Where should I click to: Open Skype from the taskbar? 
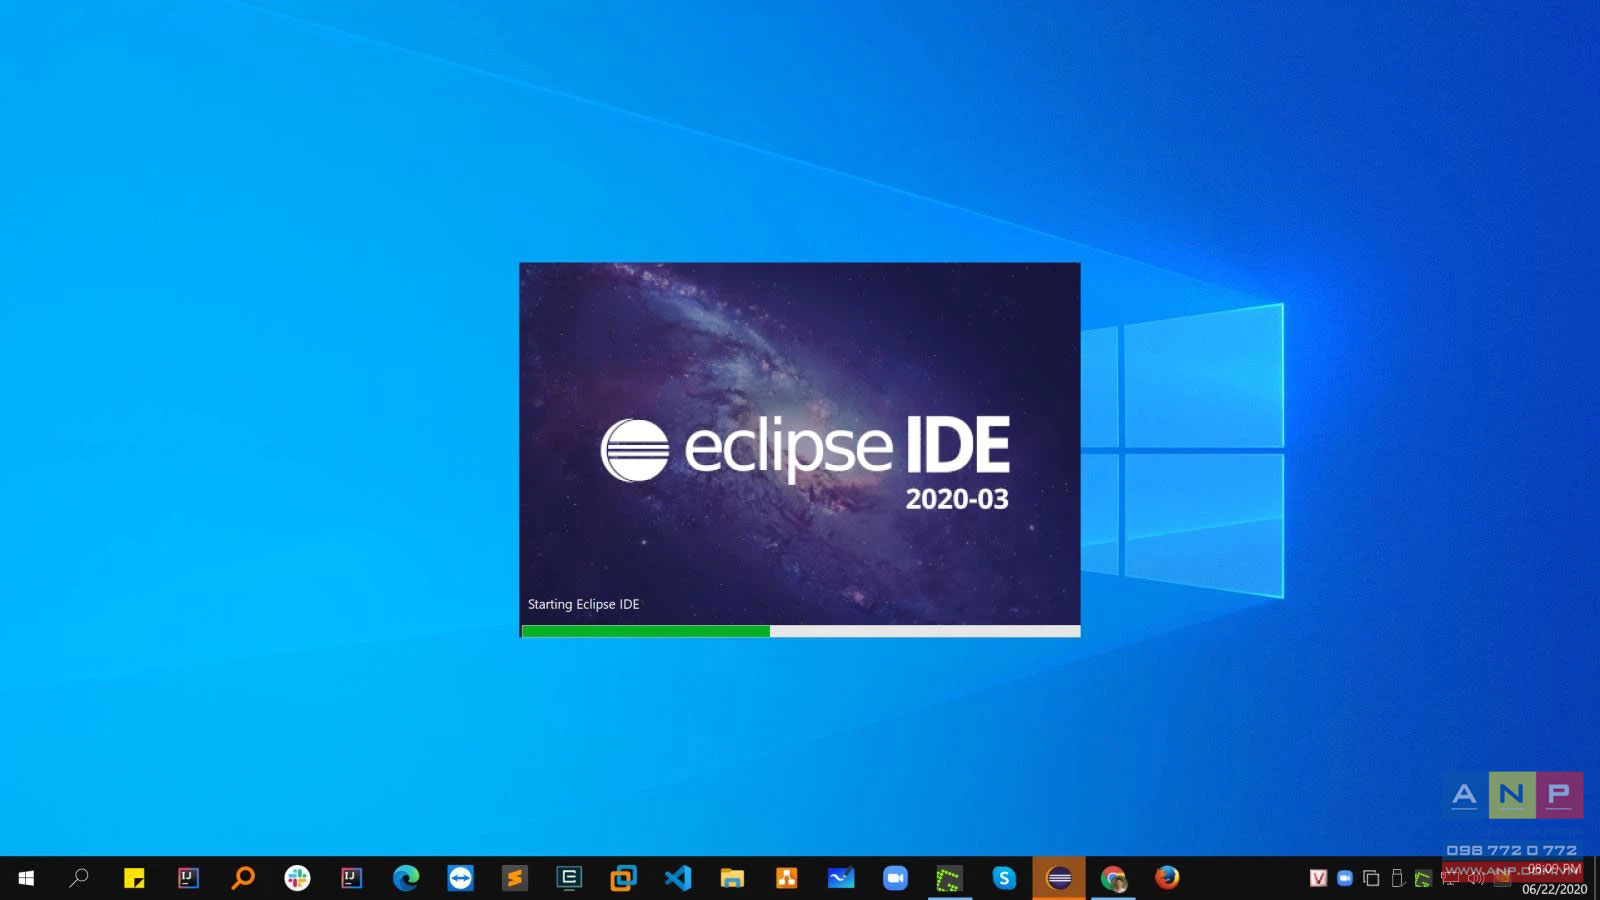[1004, 878]
